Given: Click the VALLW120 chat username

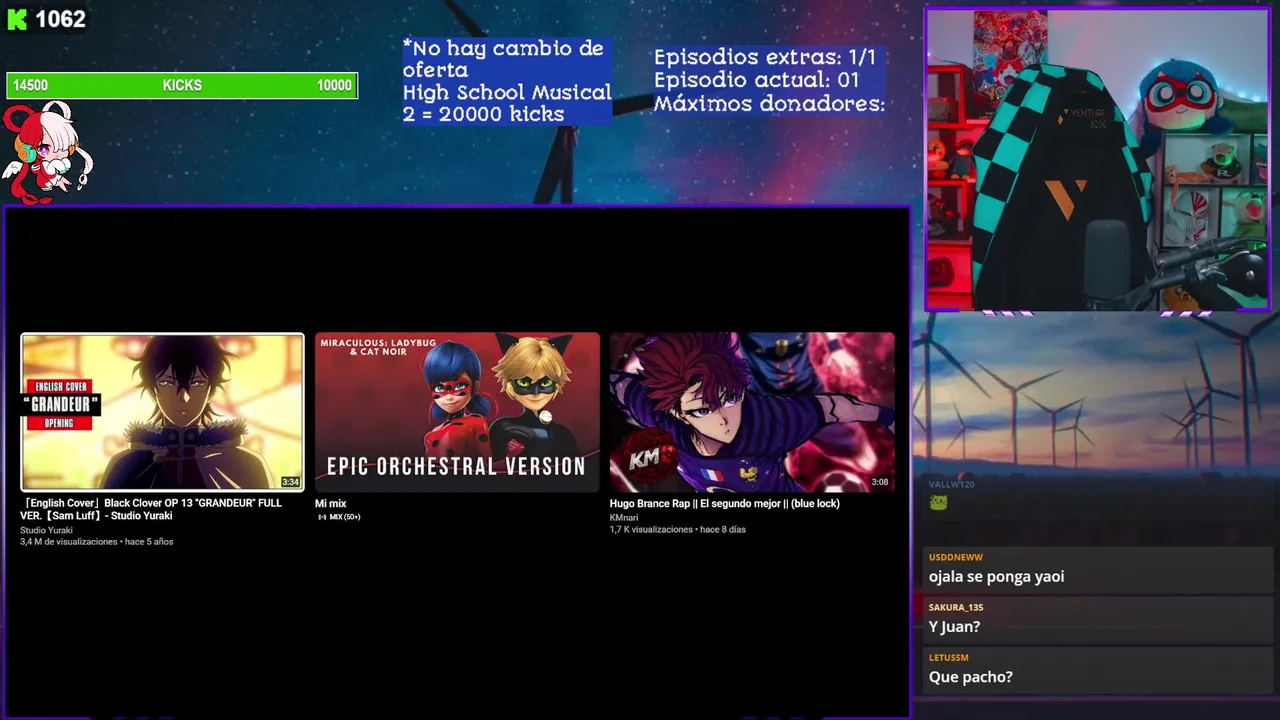Looking at the screenshot, I should coord(951,484).
